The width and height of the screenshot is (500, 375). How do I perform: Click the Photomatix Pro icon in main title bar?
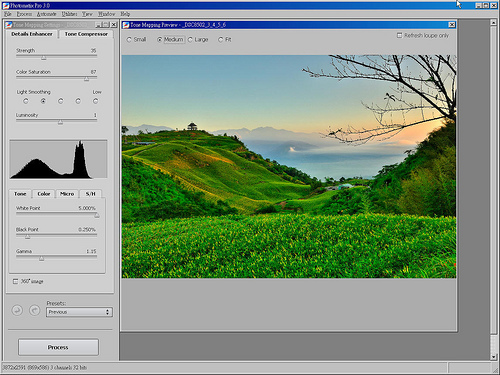tap(5, 6)
